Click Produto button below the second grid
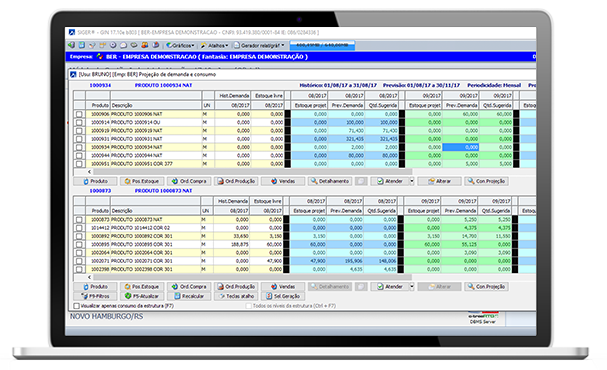 point(95,287)
